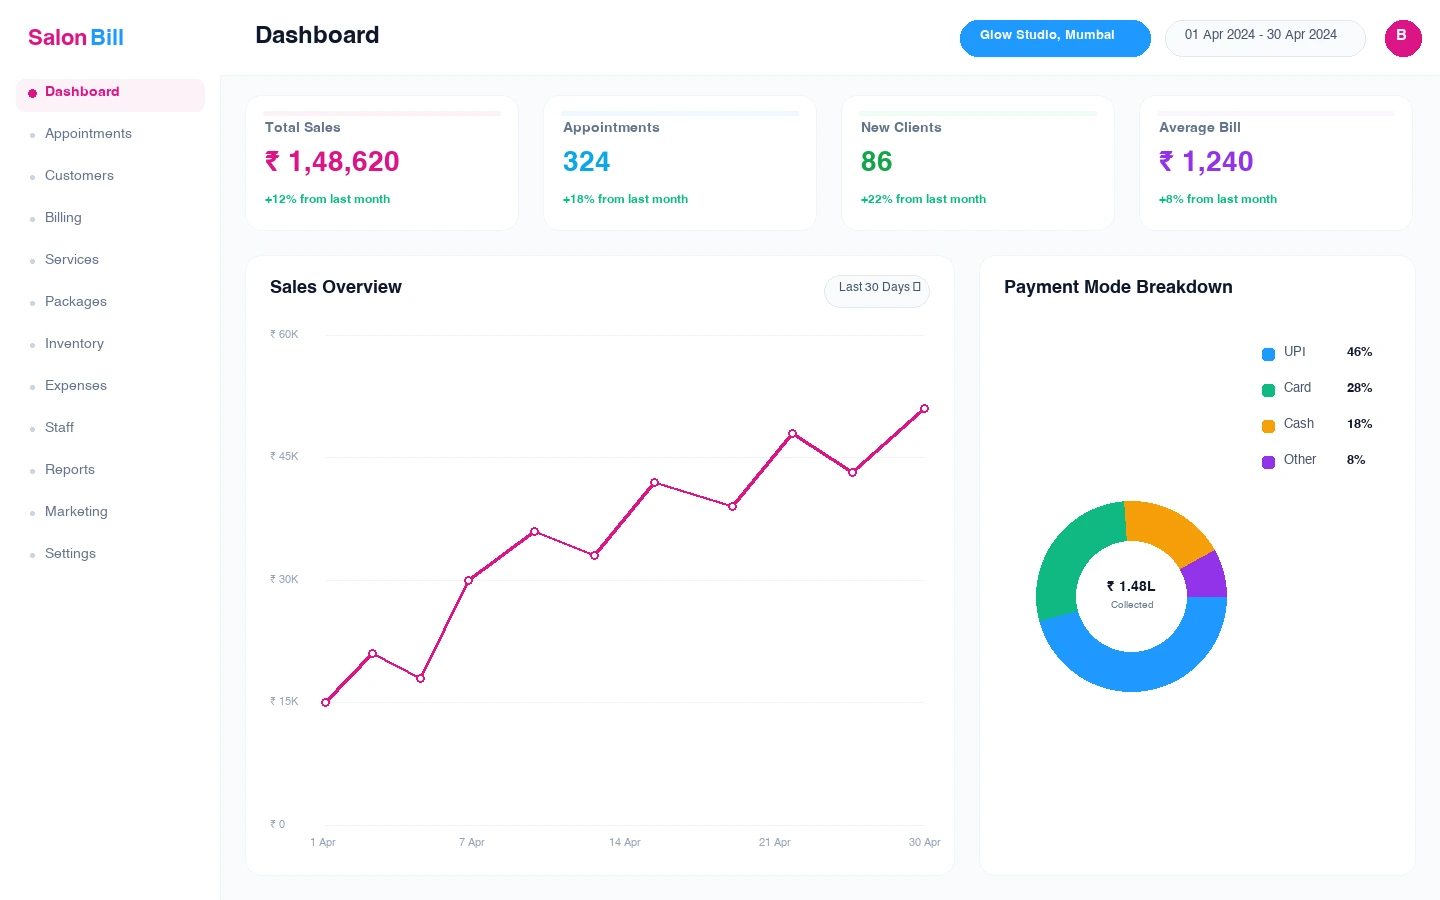Select the Average Bill card
This screenshot has width=1440, height=900.
click(1276, 163)
